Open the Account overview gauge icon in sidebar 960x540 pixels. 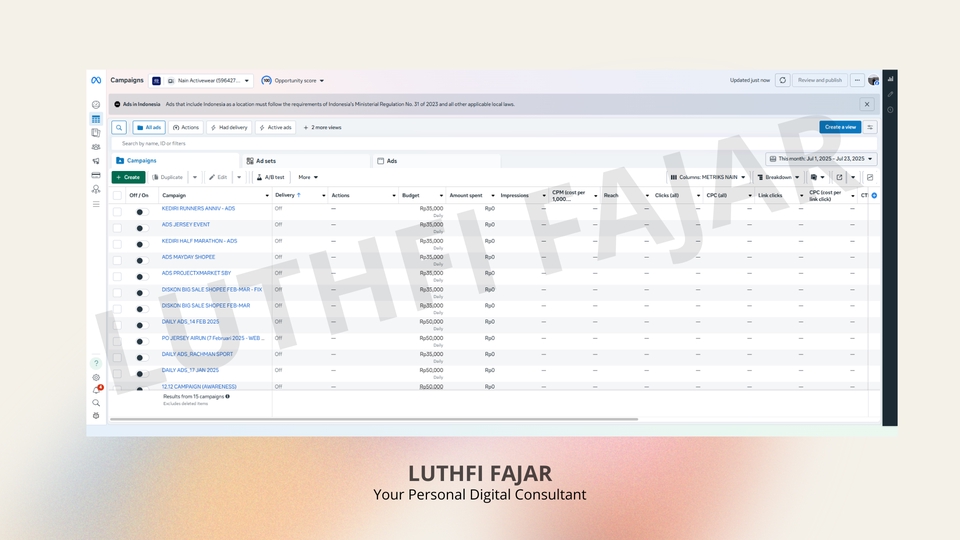tap(96, 105)
